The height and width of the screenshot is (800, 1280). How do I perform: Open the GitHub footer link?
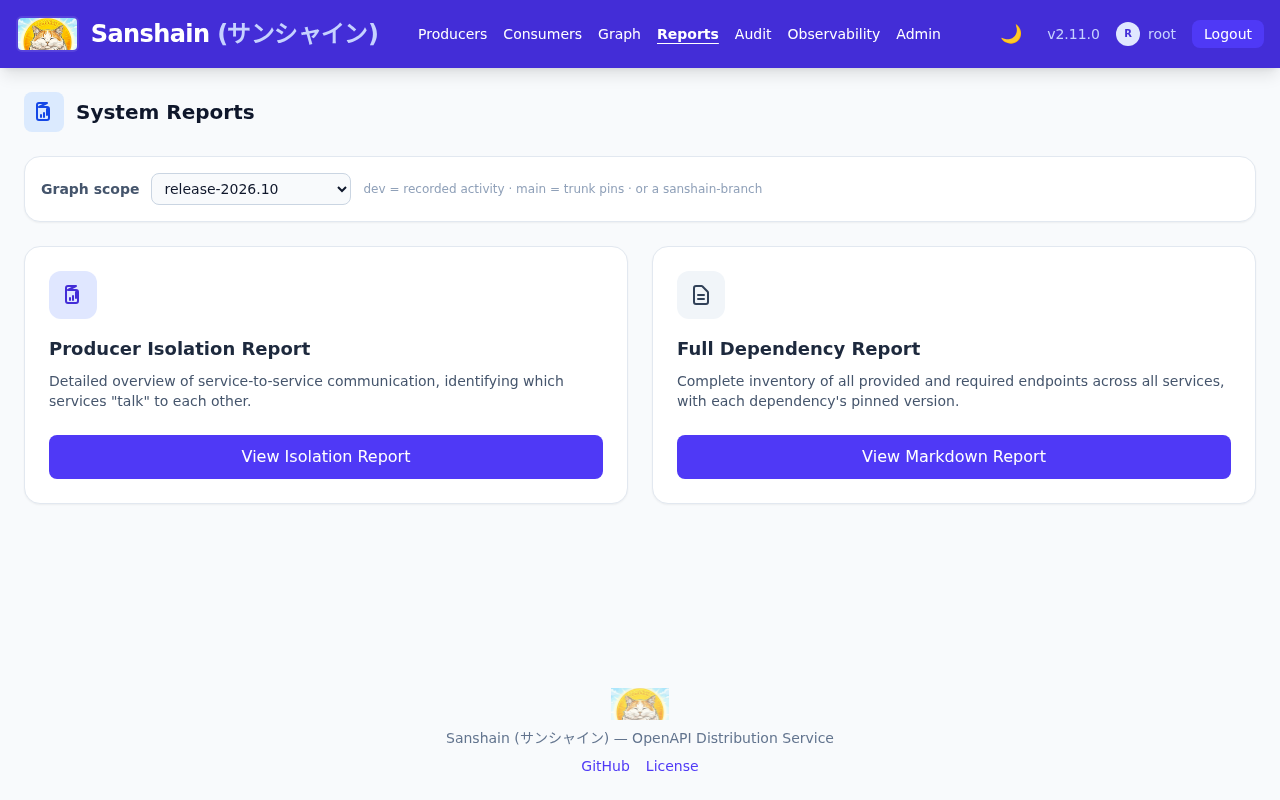606,766
